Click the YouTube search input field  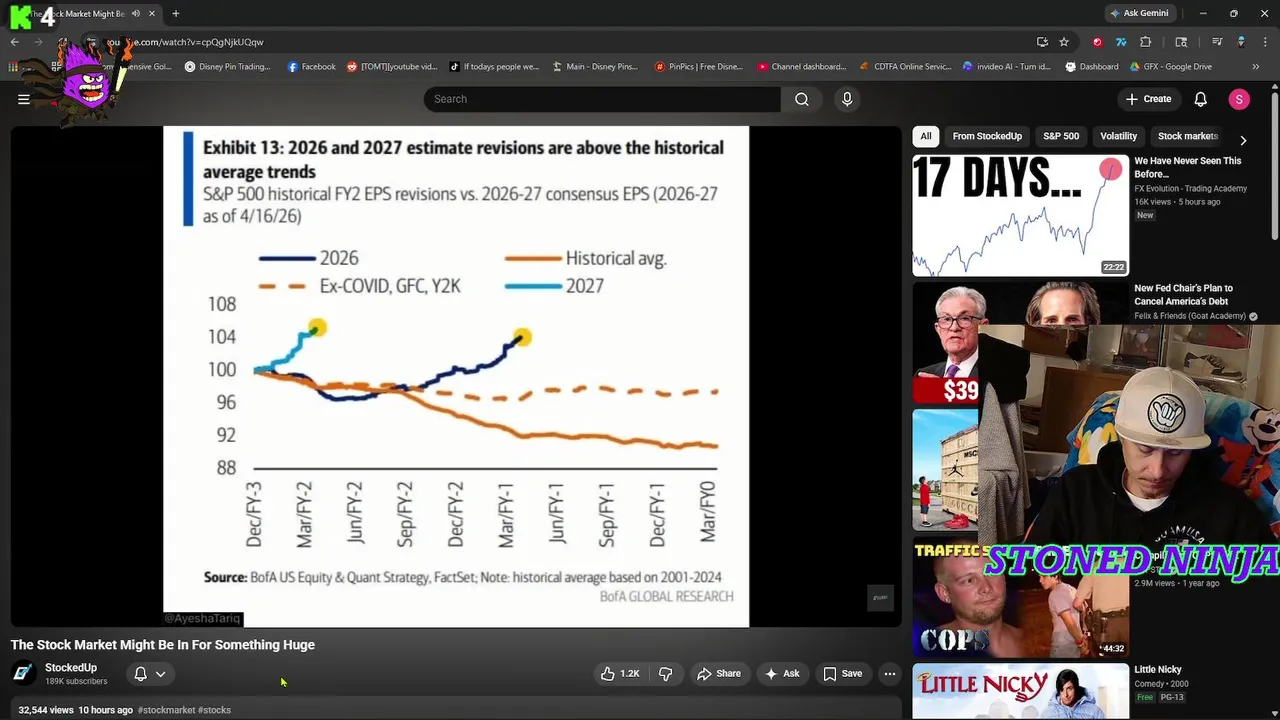coord(602,99)
